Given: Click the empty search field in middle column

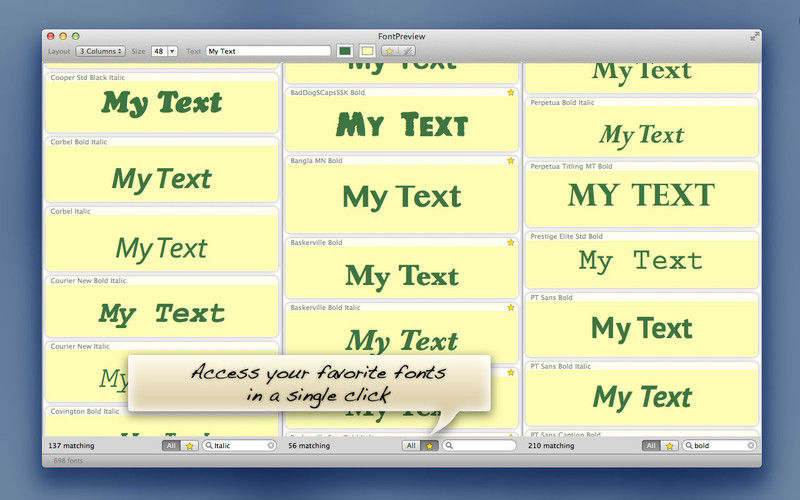Looking at the screenshot, I should coord(479,445).
